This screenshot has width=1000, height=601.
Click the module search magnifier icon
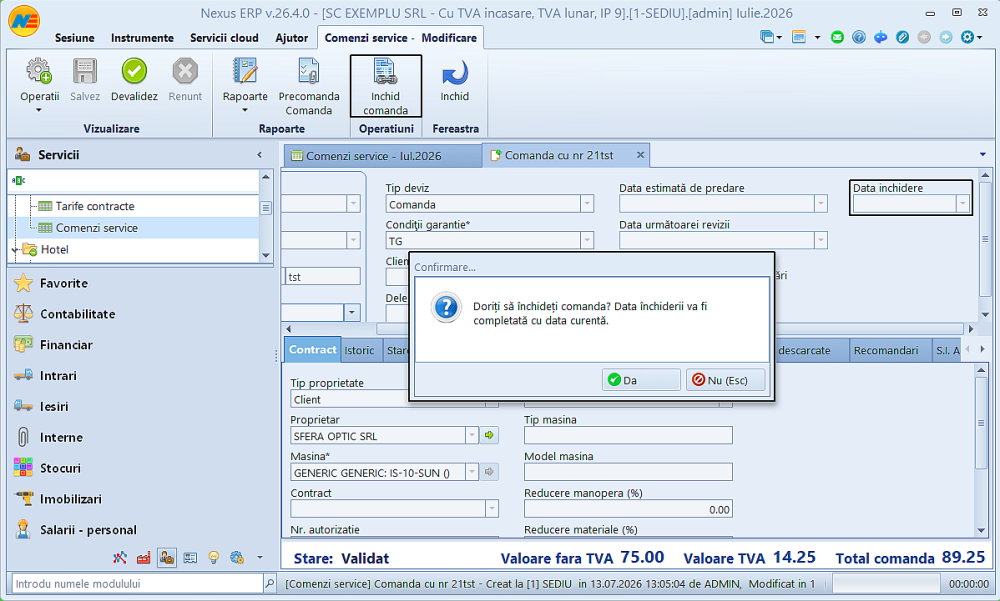pyautogui.click(x=270, y=583)
